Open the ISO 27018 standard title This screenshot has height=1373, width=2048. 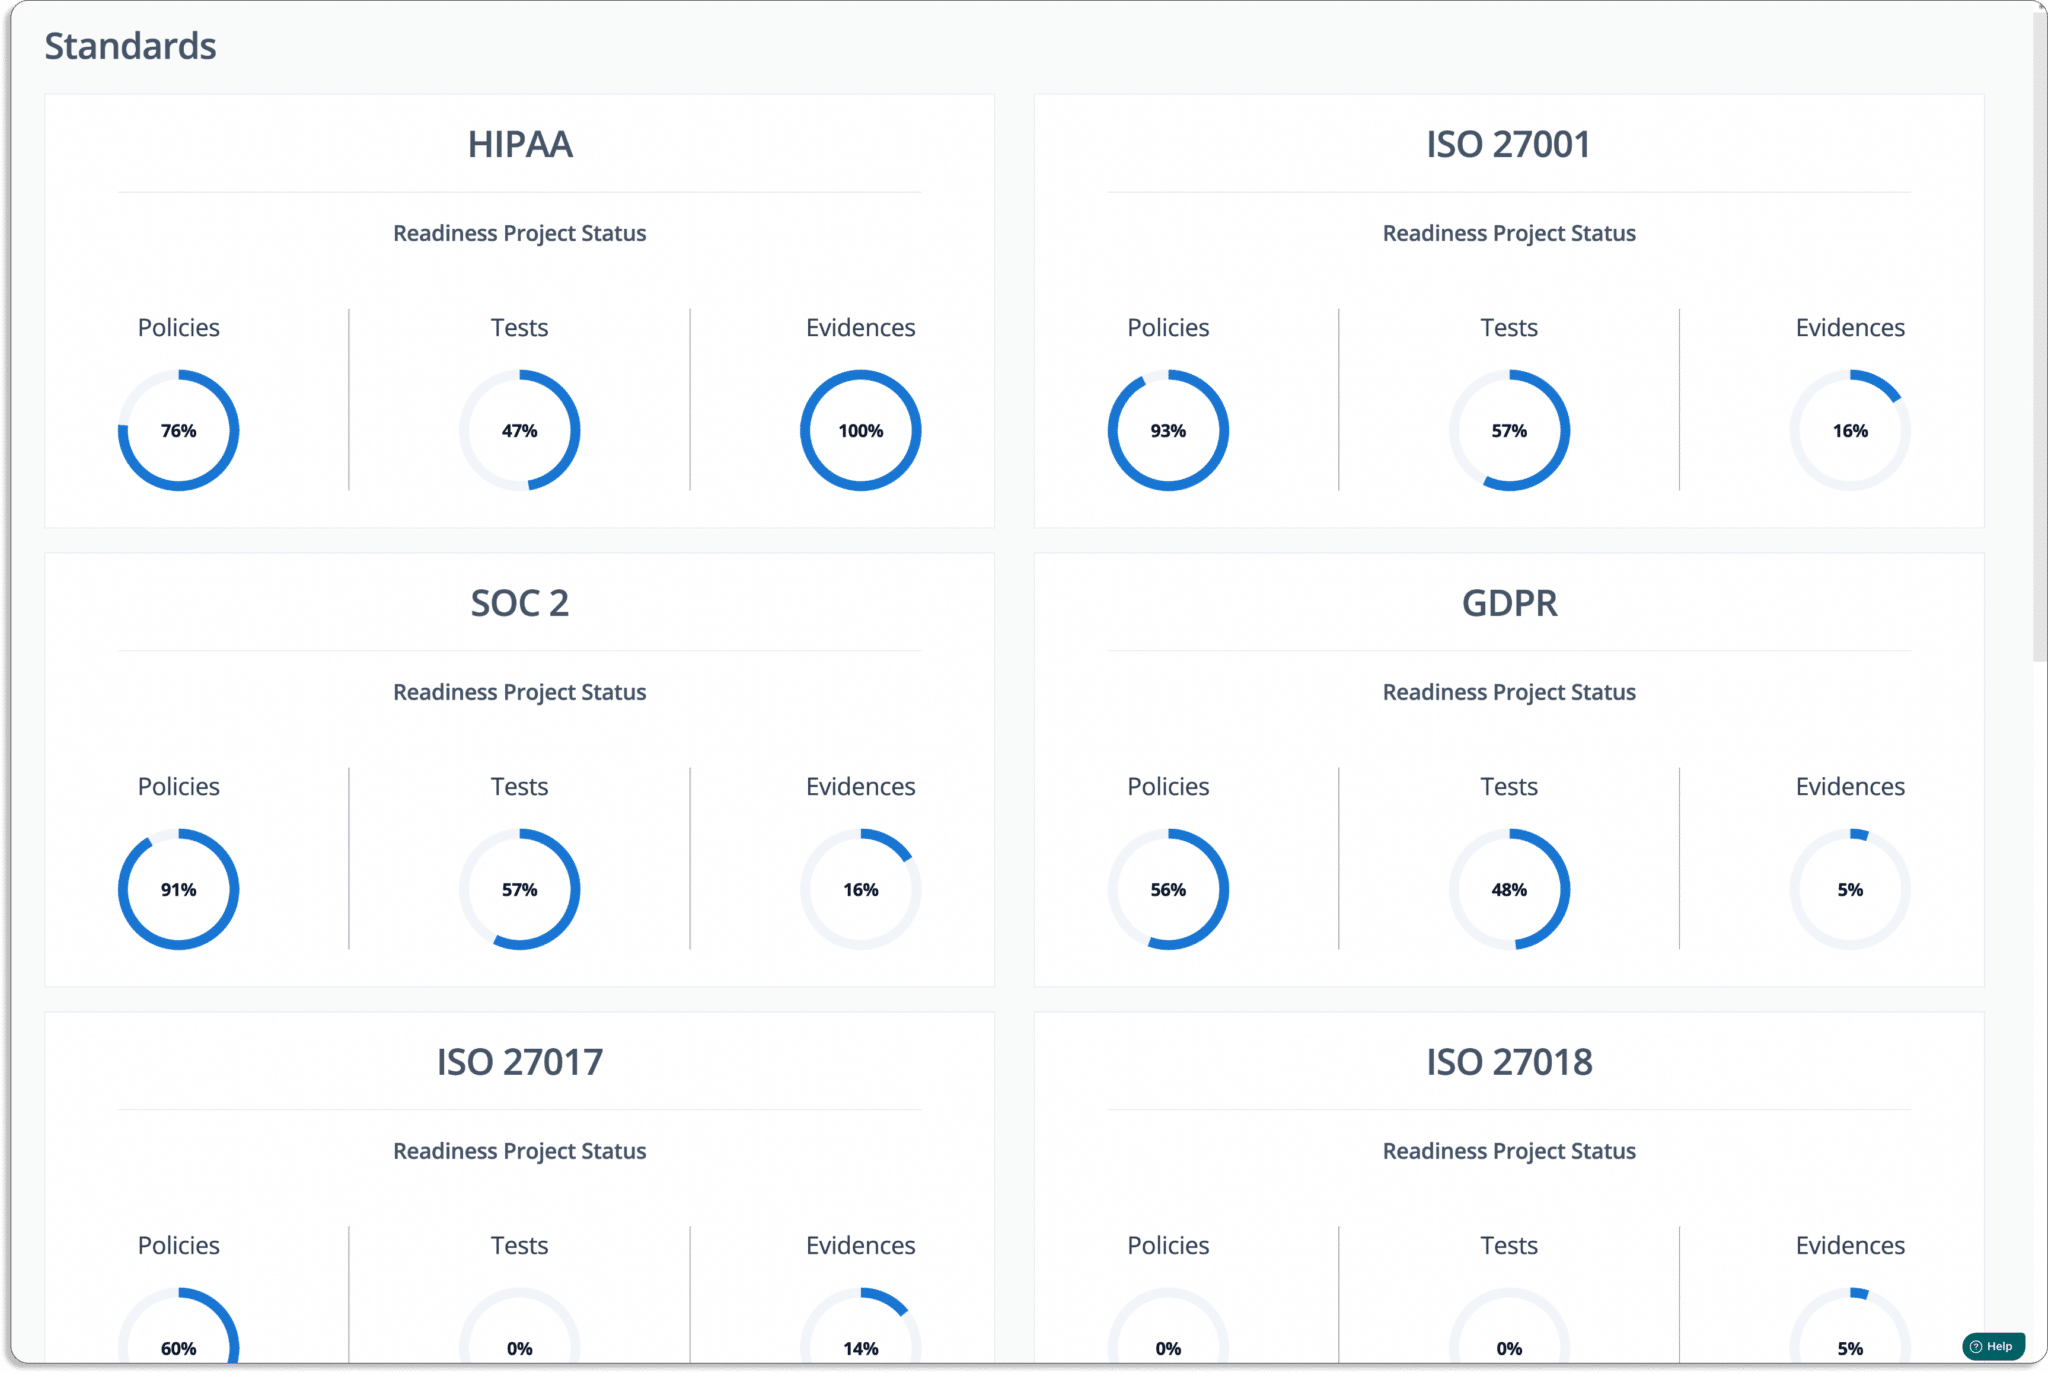tap(1509, 1062)
